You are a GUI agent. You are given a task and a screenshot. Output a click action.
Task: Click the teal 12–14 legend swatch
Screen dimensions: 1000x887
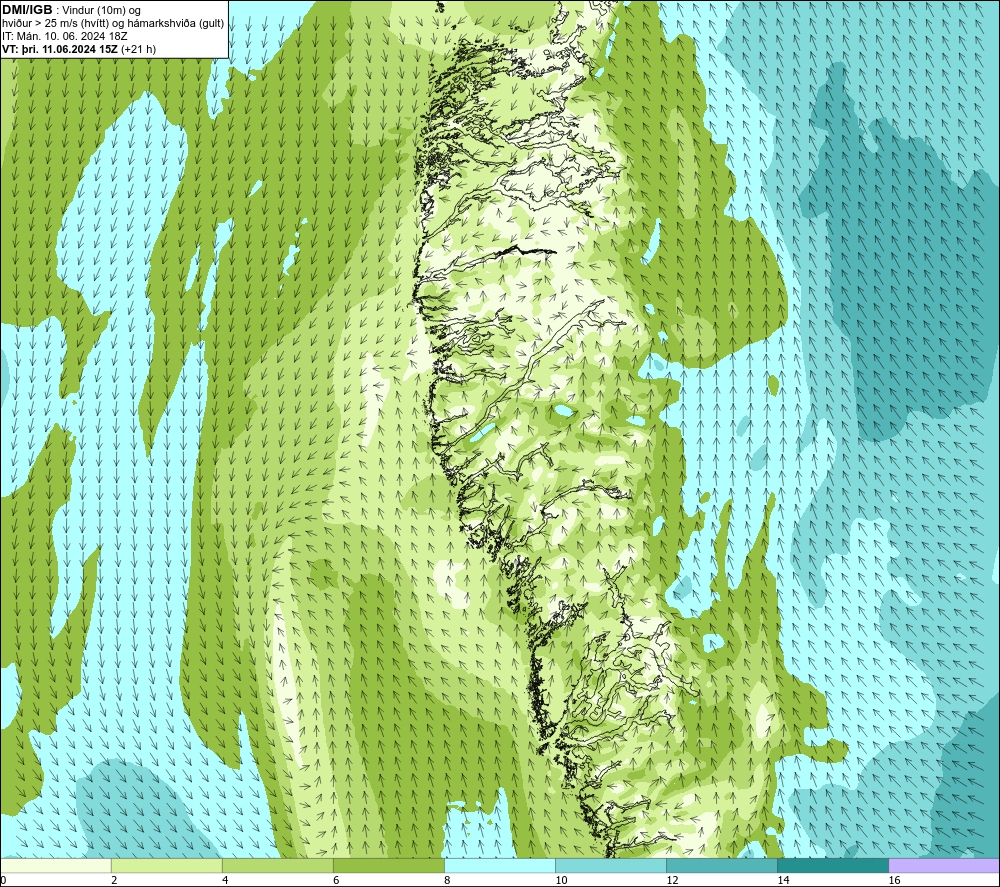click(x=721, y=866)
